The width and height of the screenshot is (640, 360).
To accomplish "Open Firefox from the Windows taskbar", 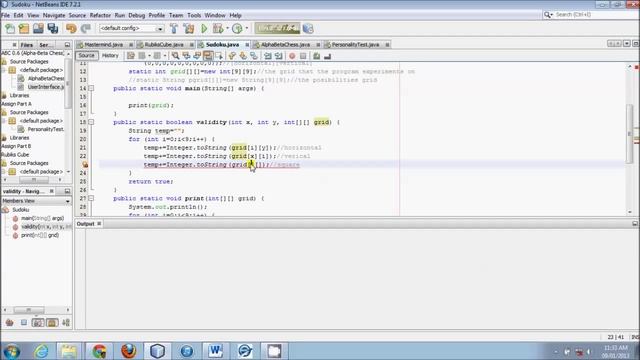I will (128, 351).
